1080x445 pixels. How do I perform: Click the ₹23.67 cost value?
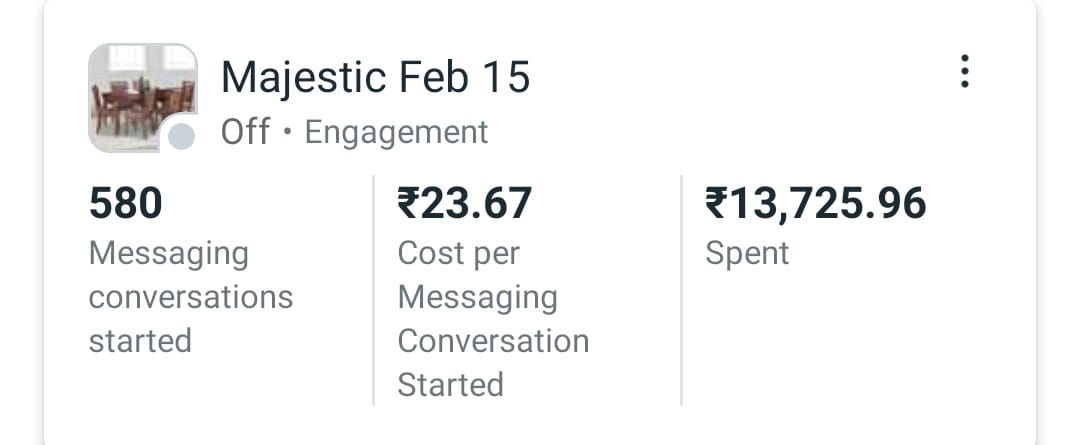coord(465,204)
